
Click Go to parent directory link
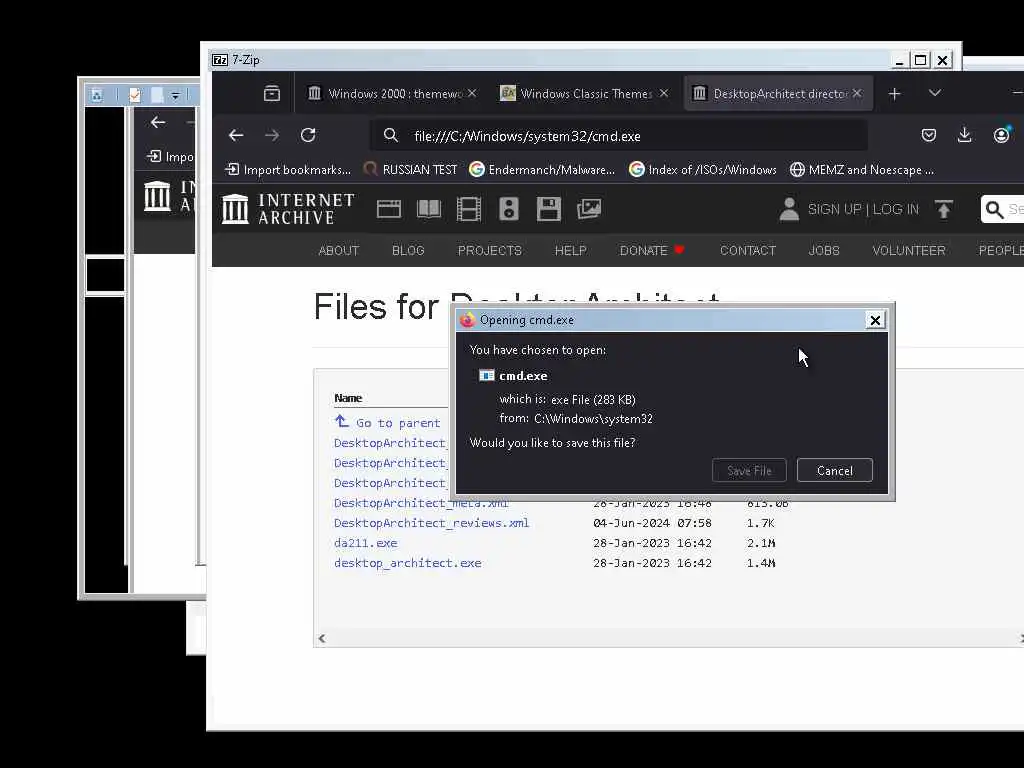click(389, 423)
